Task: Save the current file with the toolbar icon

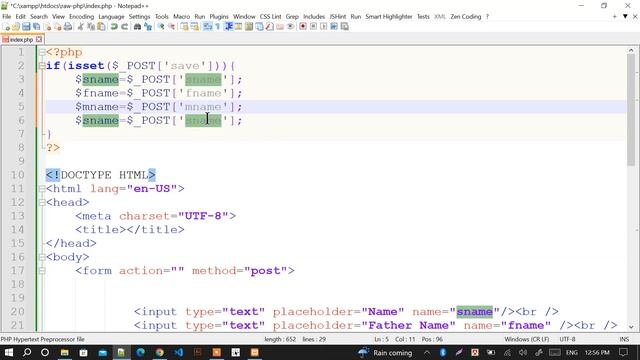Action: (26, 27)
